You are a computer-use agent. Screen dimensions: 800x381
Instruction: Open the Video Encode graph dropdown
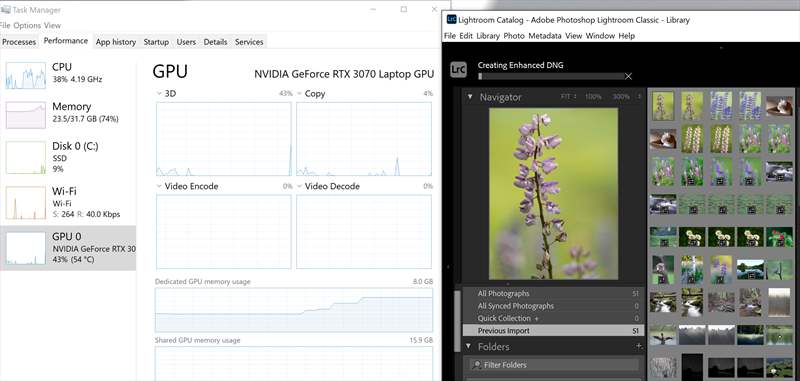(x=159, y=187)
